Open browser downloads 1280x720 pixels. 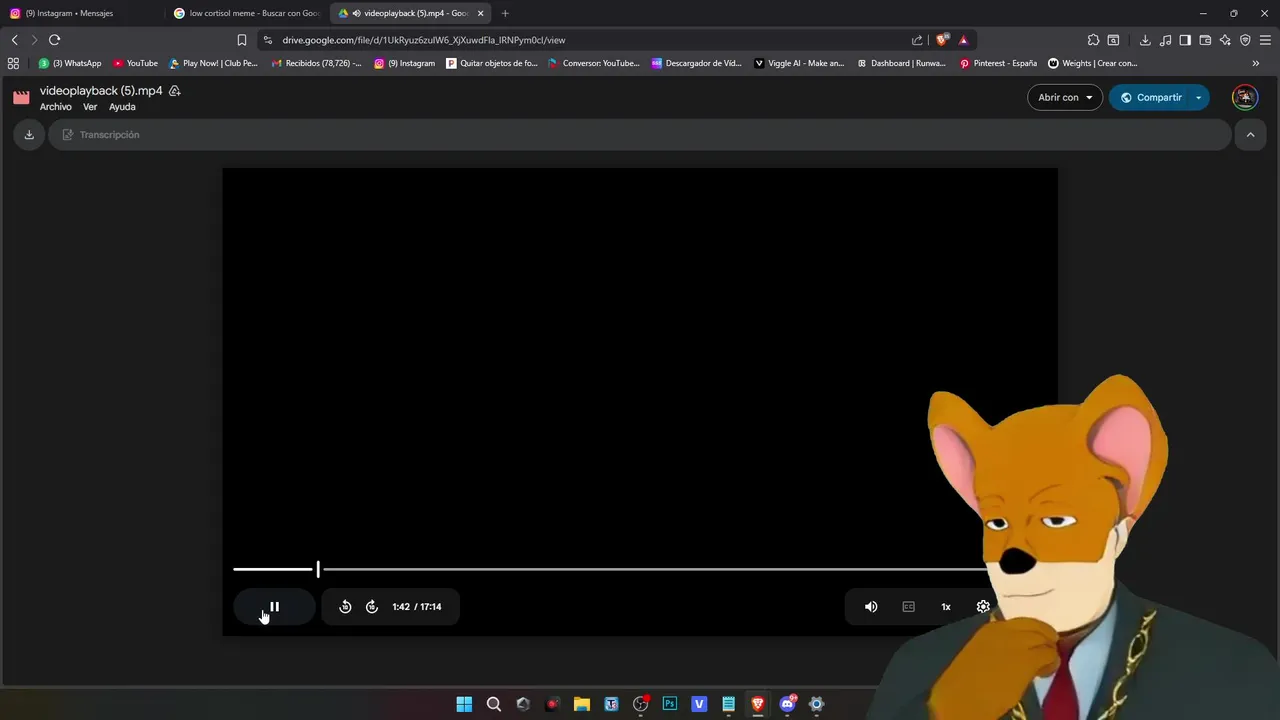[x=1145, y=40]
